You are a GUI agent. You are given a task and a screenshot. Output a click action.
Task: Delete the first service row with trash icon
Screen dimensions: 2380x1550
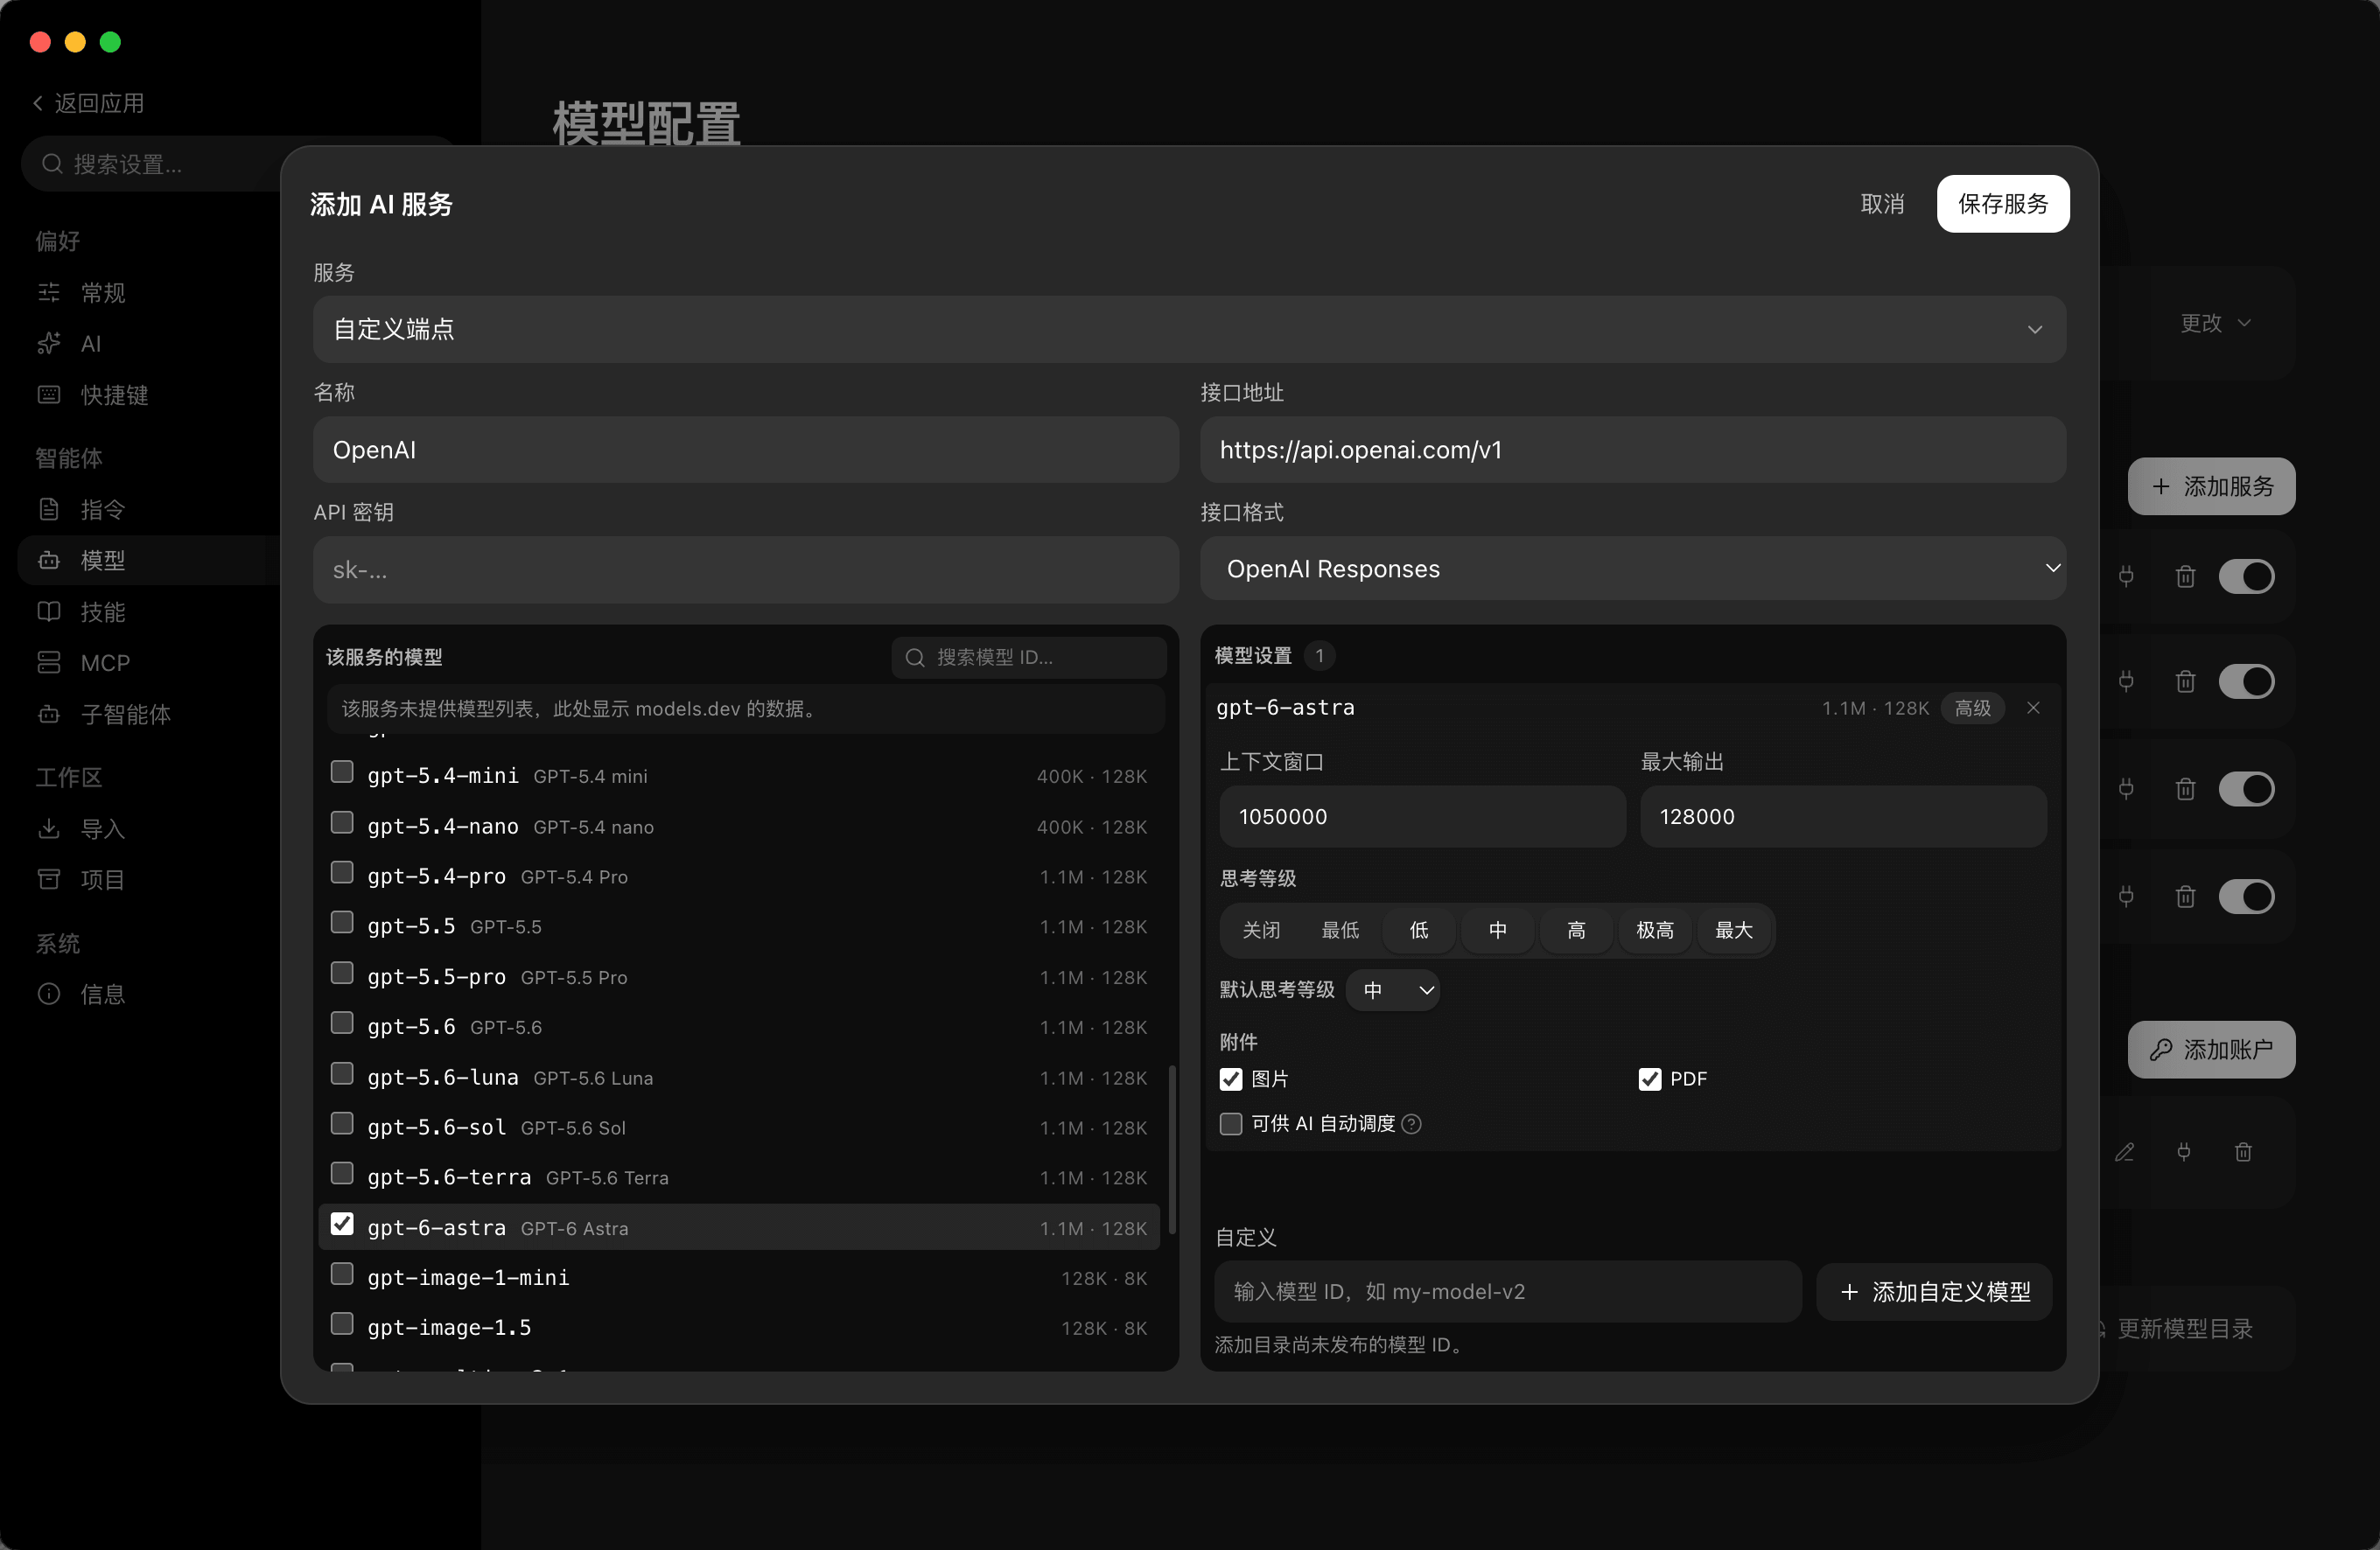(x=2185, y=576)
